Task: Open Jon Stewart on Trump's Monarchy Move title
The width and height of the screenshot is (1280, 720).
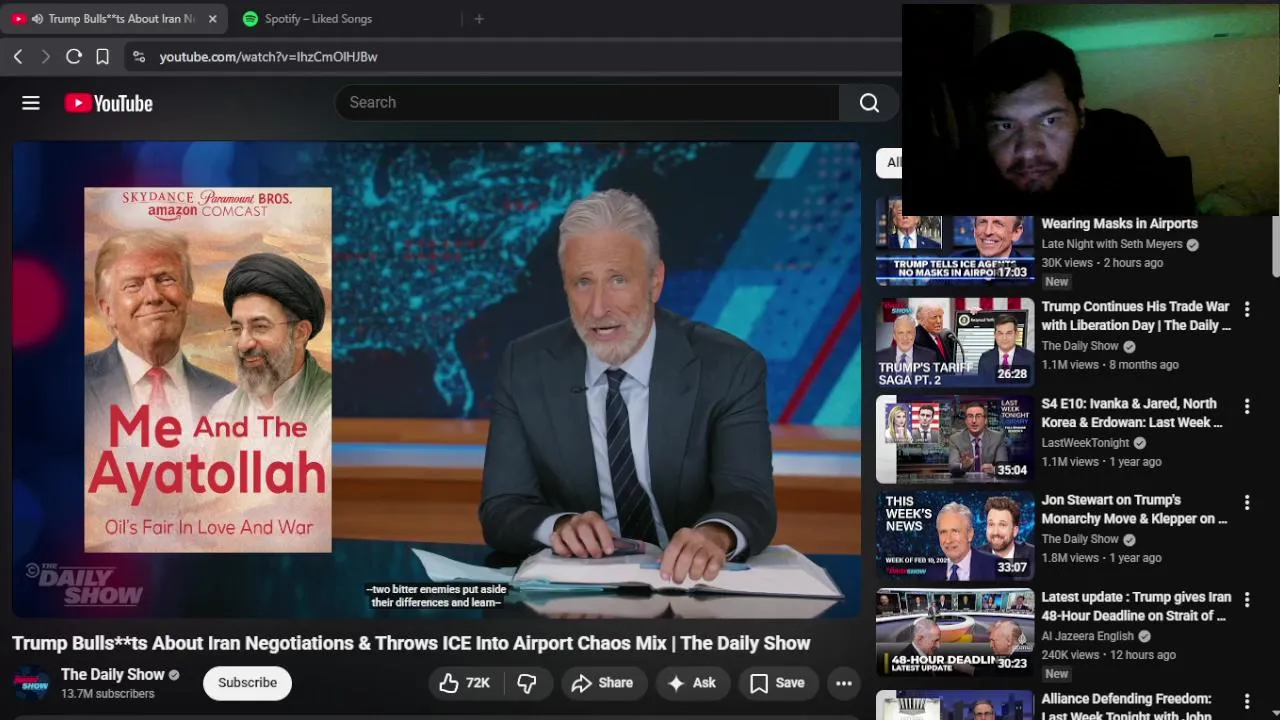Action: coord(1134,509)
